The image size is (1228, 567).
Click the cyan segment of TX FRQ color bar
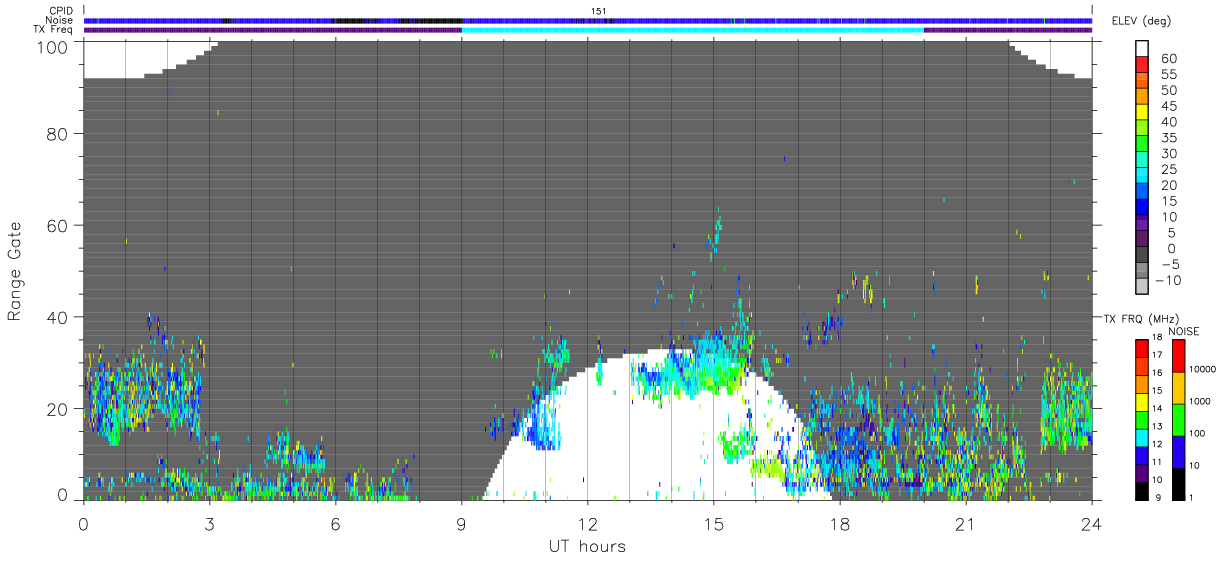click(1141, 437)
